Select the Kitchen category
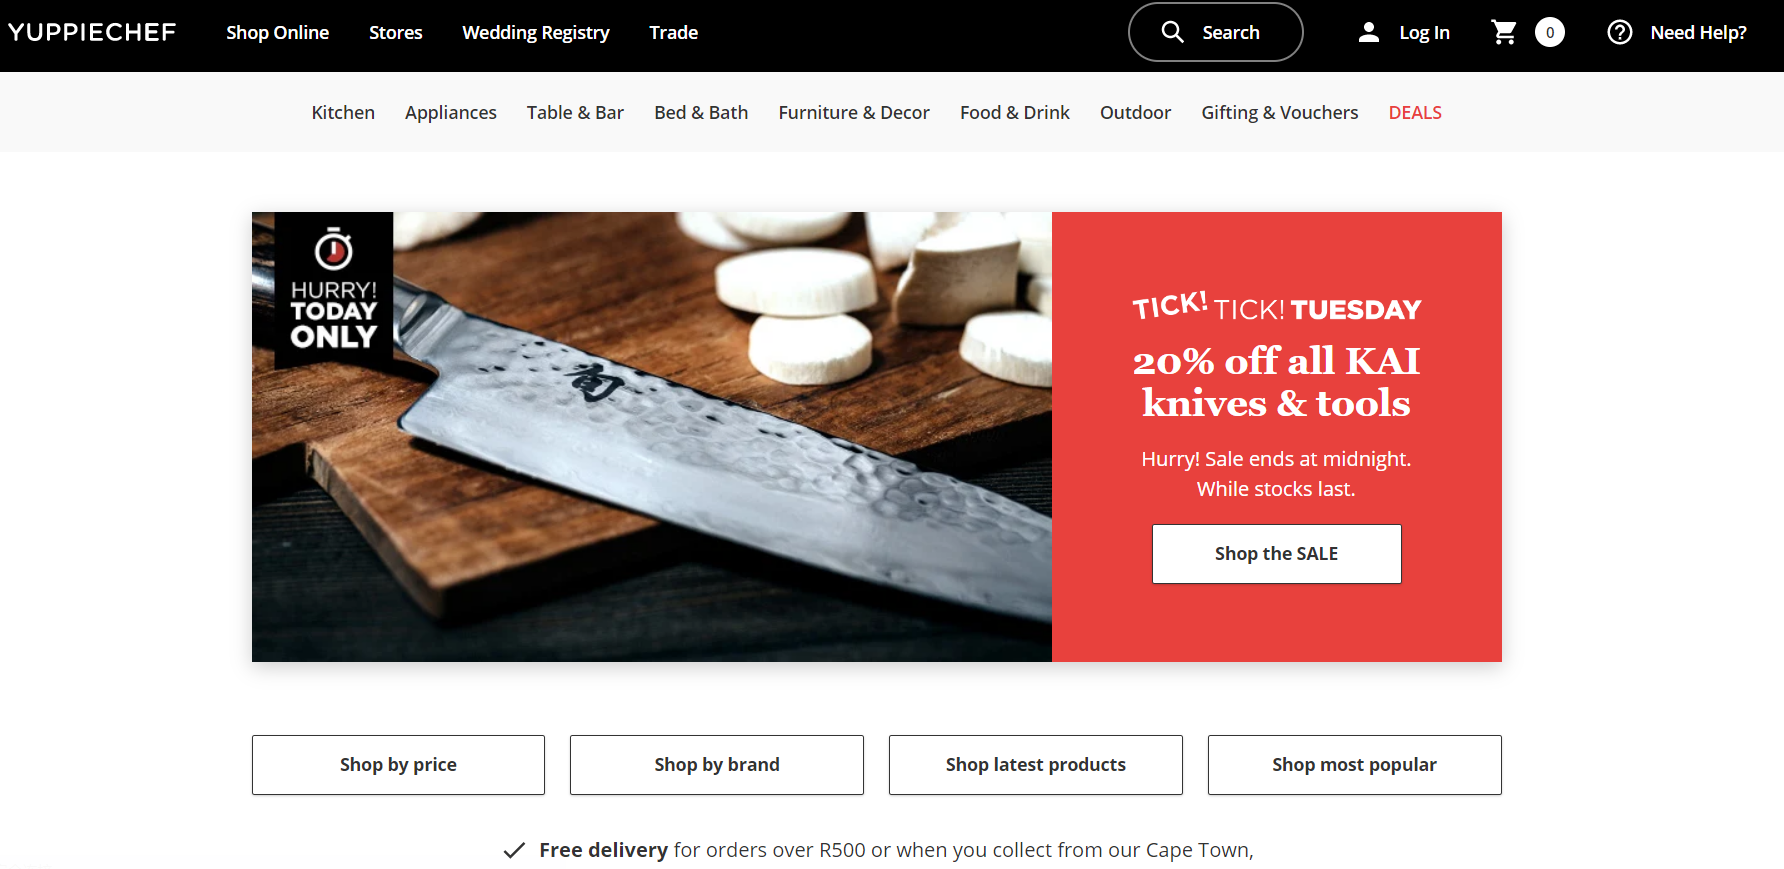This screenshot has height=869, width=1784. pos(343,112)
